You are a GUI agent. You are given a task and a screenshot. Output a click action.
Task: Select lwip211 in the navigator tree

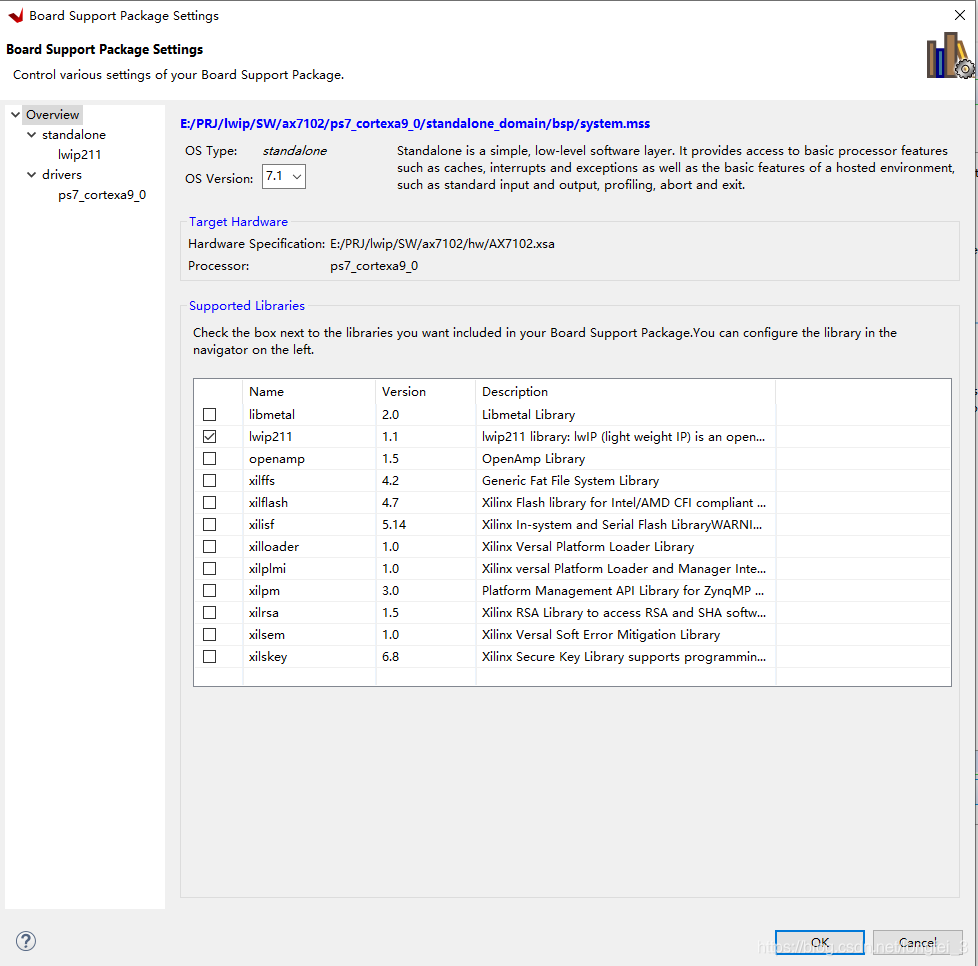(x=79, y=155)
